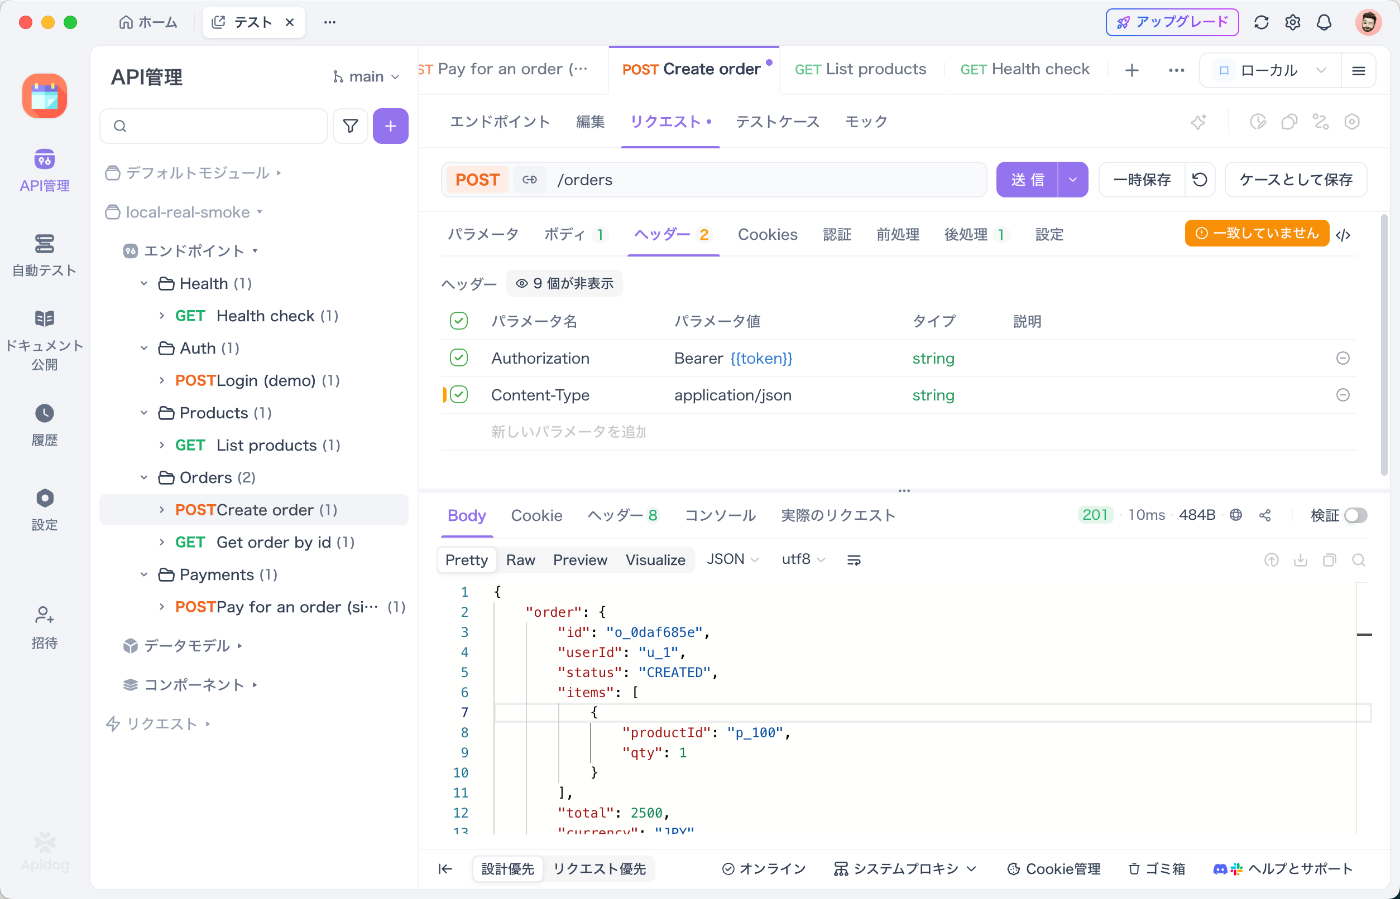Viewport: 1400px width, 899px height.
Task: Open the user avatar menu
Action: (1368, 22)
